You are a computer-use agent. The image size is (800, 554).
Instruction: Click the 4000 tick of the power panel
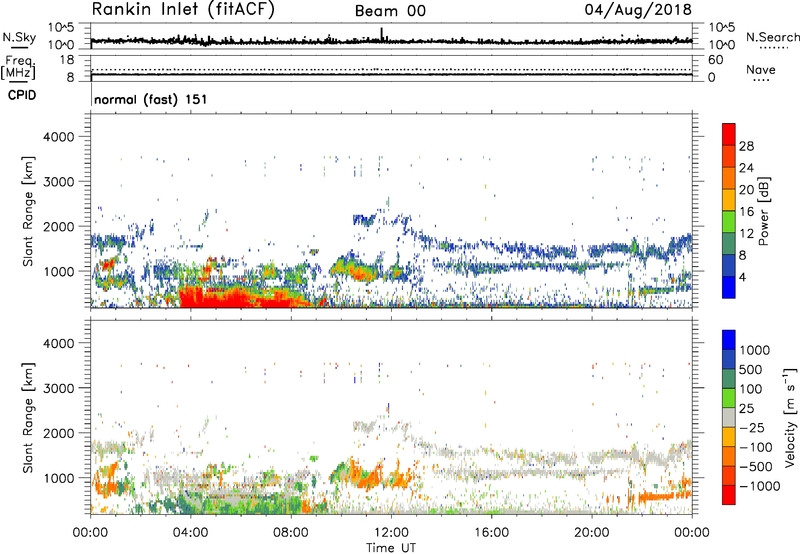(x=59, y=137)
